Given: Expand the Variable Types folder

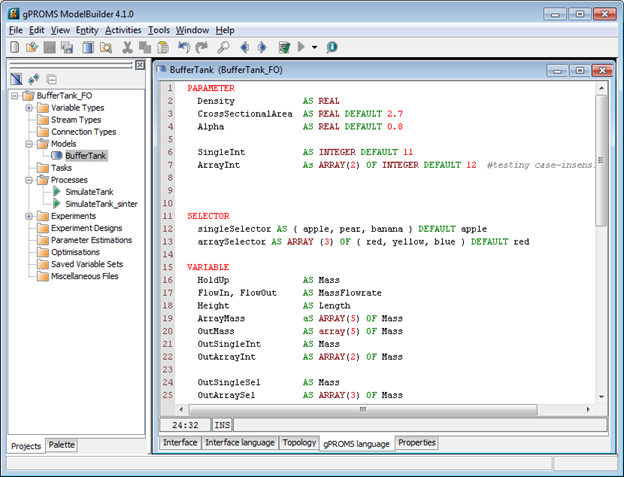Looking at the screenshot, I should (29, 108).
